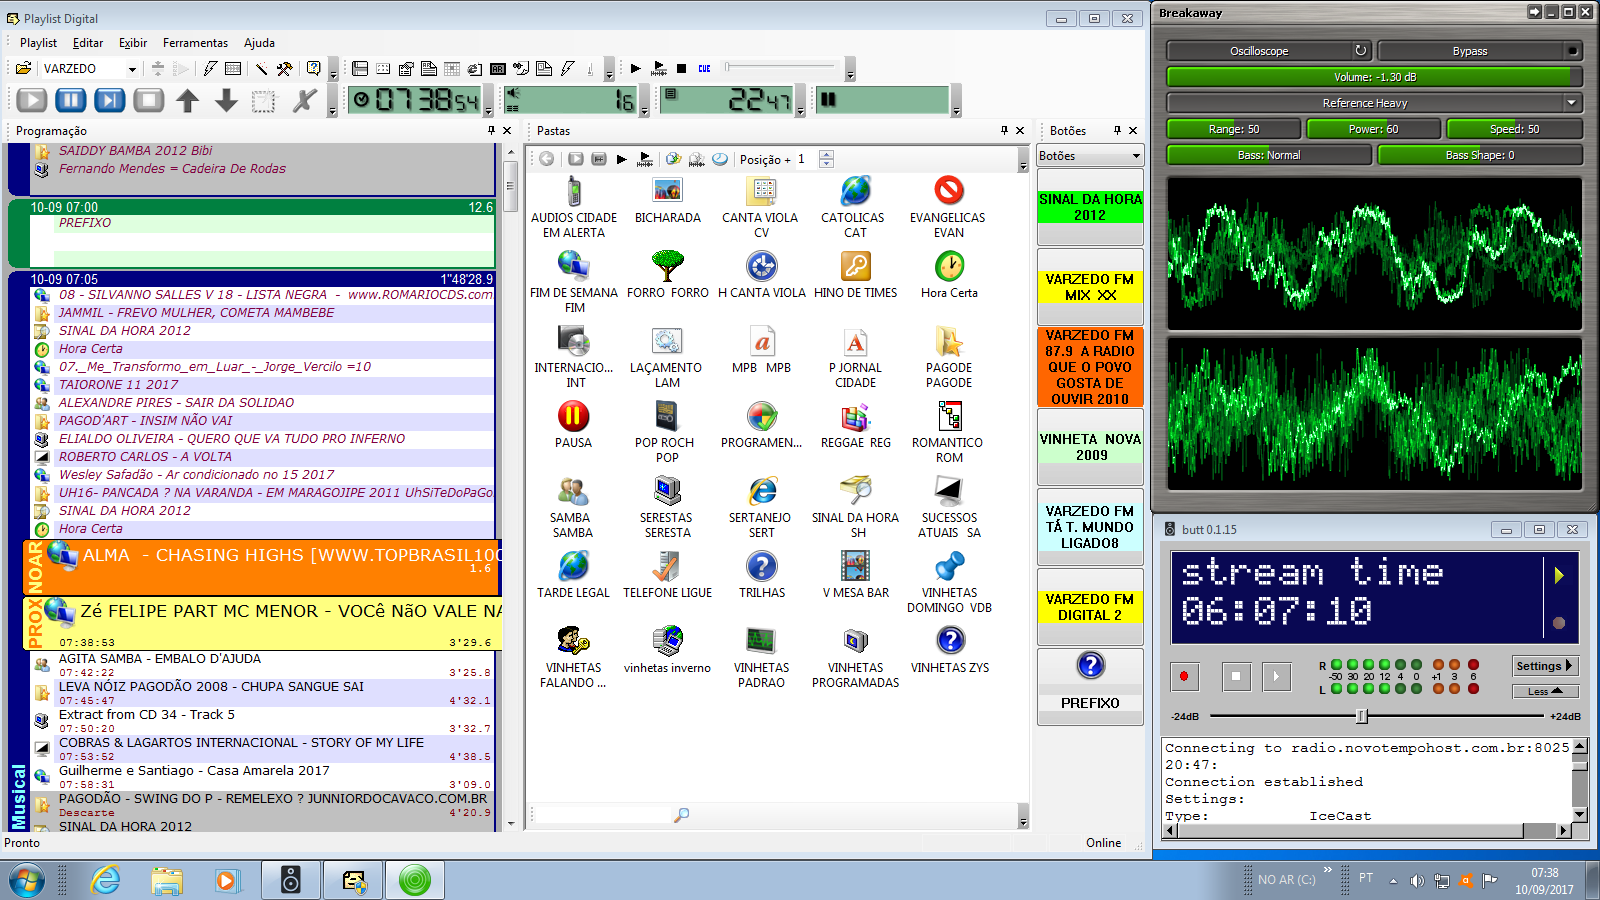Open the Editar menu
Image resolution: width=1600 pixels, height=900 pixels.
(88, 43)
